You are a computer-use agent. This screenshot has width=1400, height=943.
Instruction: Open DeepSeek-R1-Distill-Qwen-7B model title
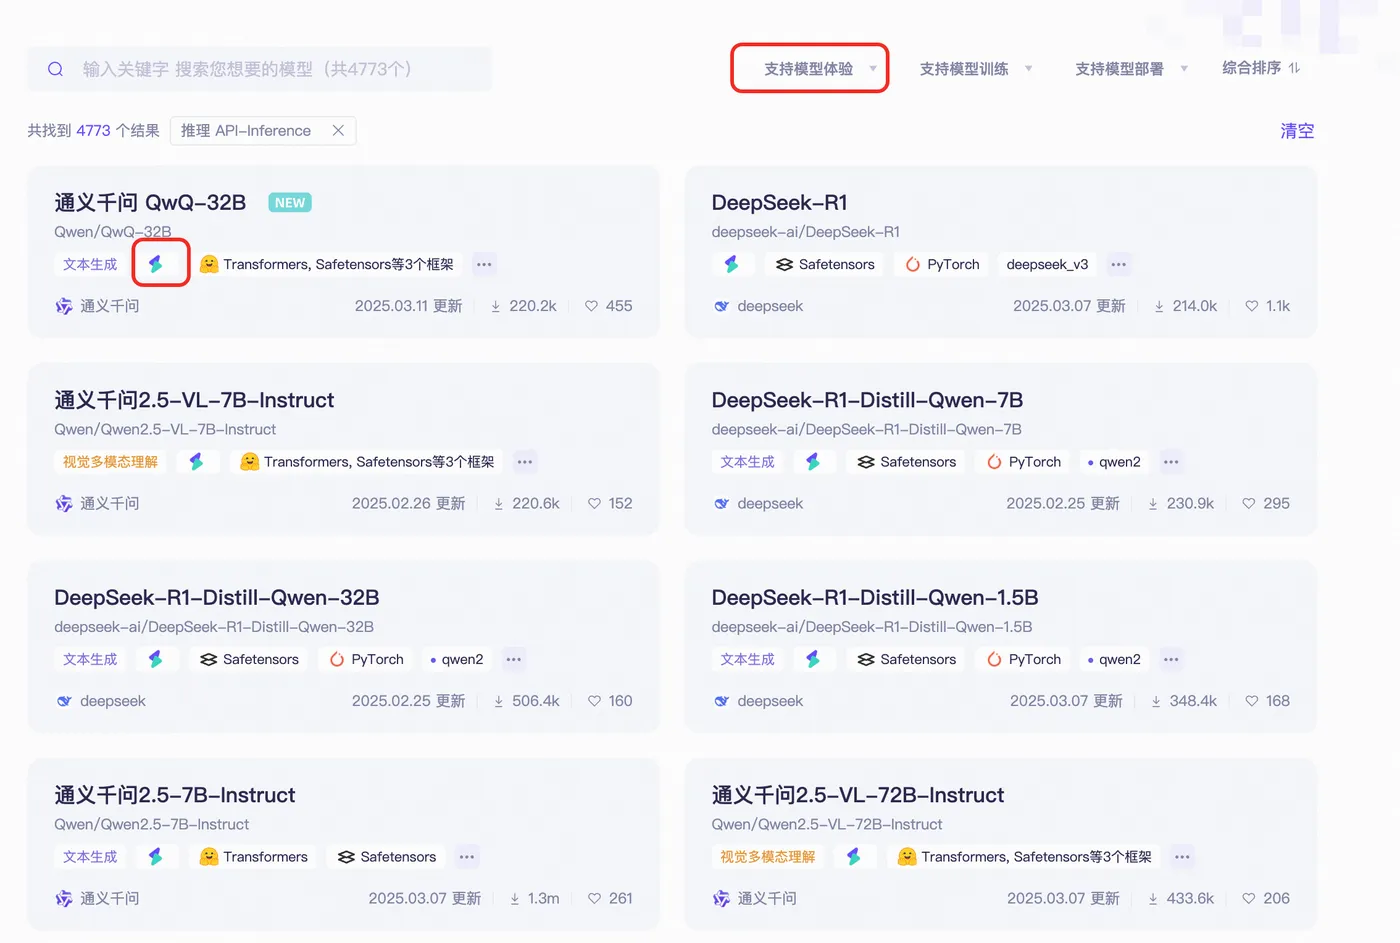[x=867, y=400]
